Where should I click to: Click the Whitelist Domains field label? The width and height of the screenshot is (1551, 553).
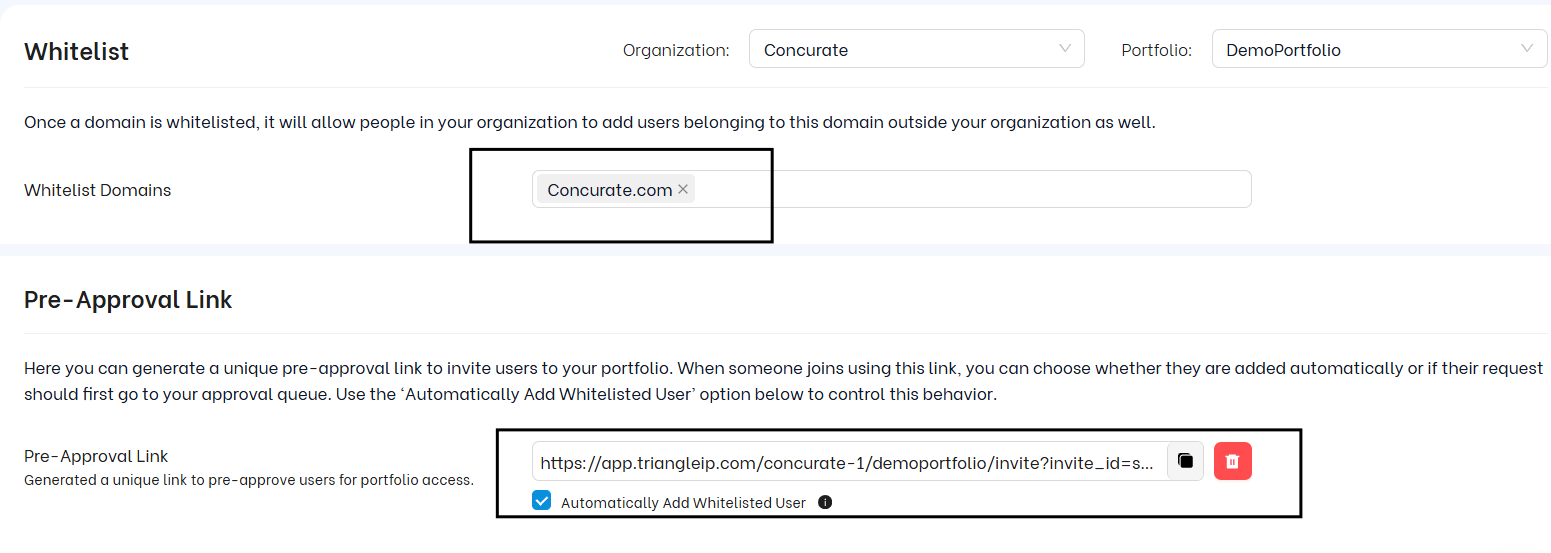pyautogui.click(x=97, y=190)
